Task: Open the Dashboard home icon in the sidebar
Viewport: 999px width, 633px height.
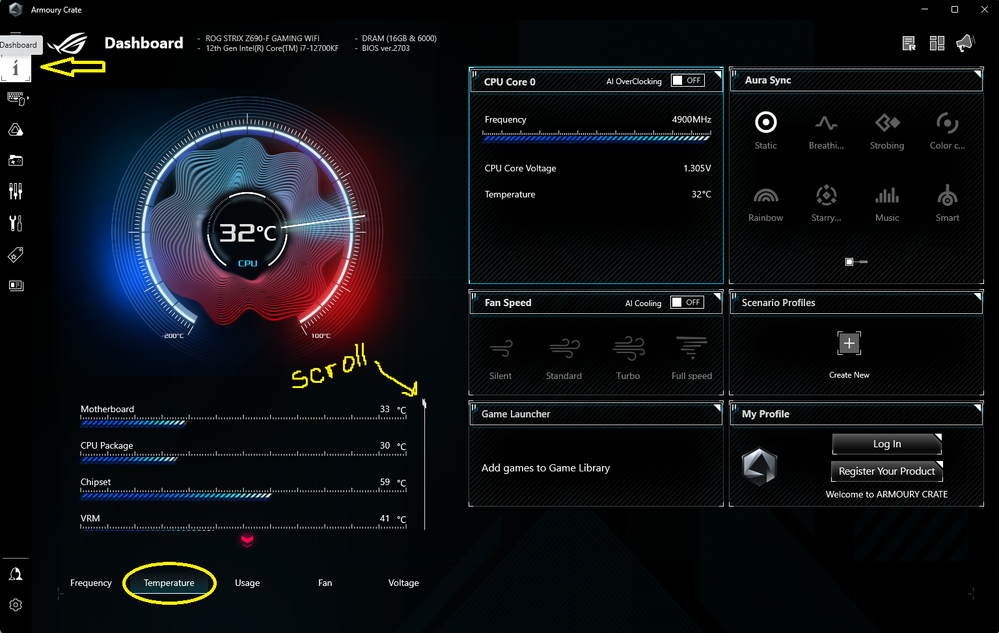Action: (15, 68)
